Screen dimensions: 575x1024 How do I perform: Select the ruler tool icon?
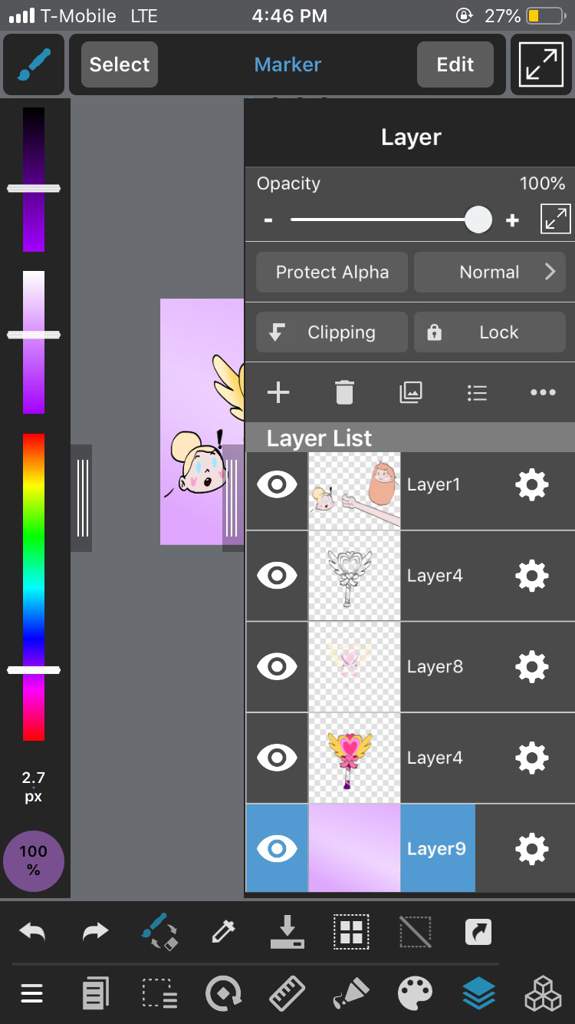click(288, 995)
